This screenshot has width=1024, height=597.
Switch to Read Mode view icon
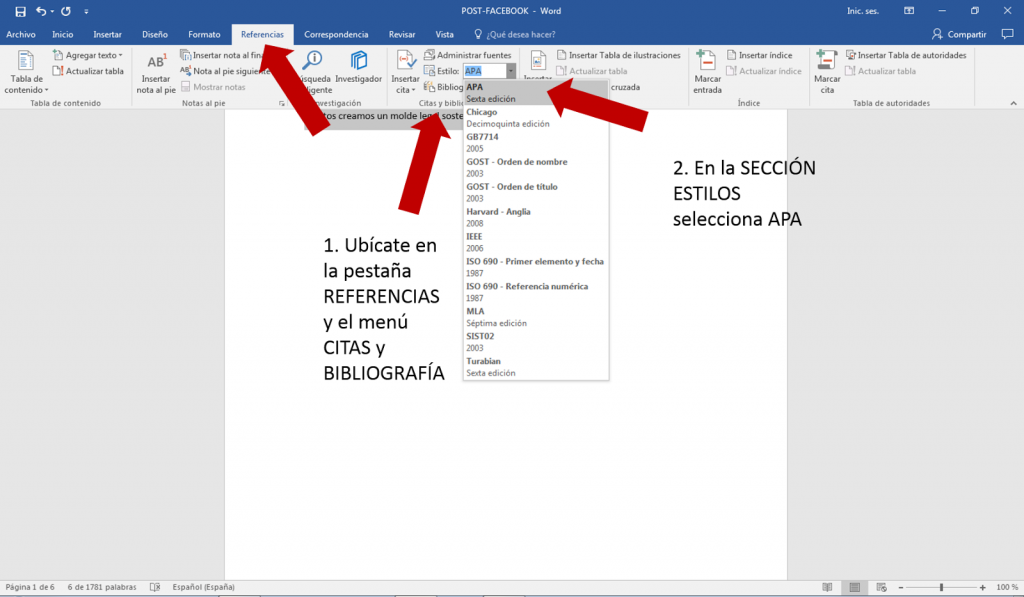click(827, 587)
